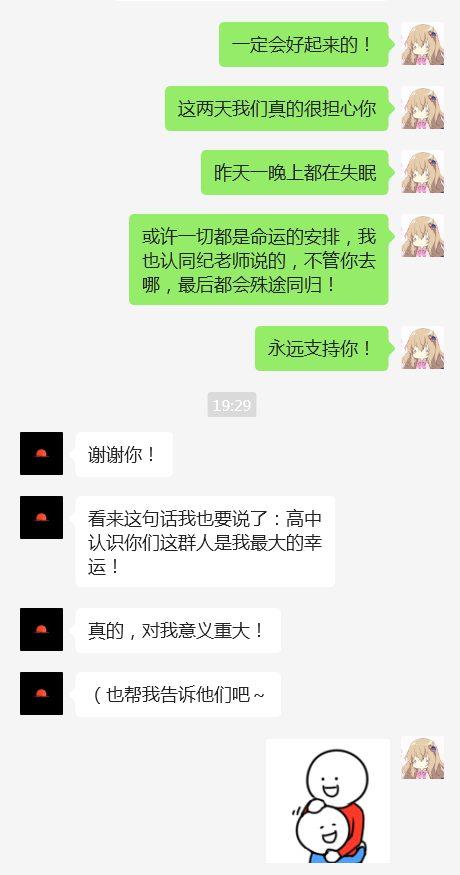Click the sunset avatar beside the '高中认识你们' message

(x=41, y=517)
